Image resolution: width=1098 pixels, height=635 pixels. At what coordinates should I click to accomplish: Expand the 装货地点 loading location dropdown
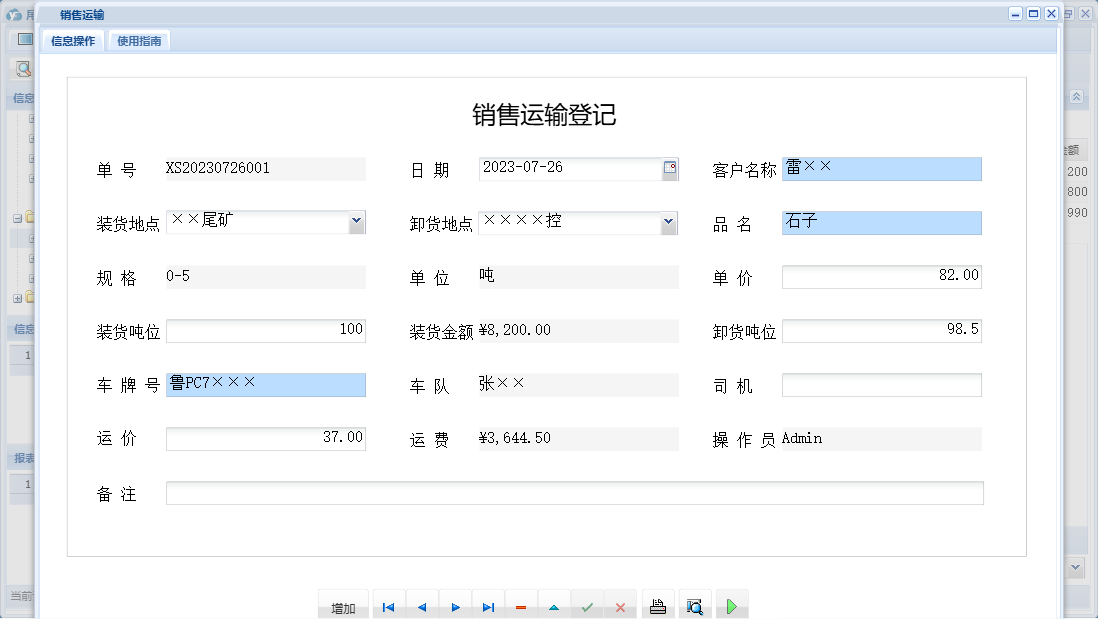pyautogui.click(x=355, y=222)
